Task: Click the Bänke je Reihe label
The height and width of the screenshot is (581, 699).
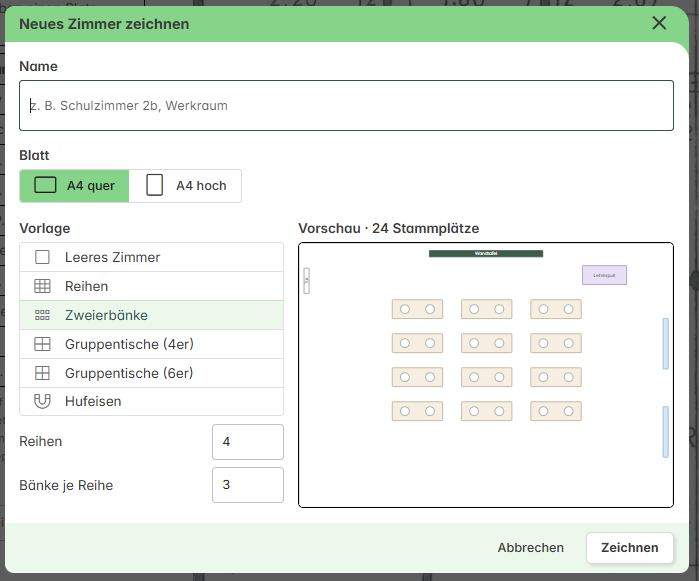Action: pos(66,485)
